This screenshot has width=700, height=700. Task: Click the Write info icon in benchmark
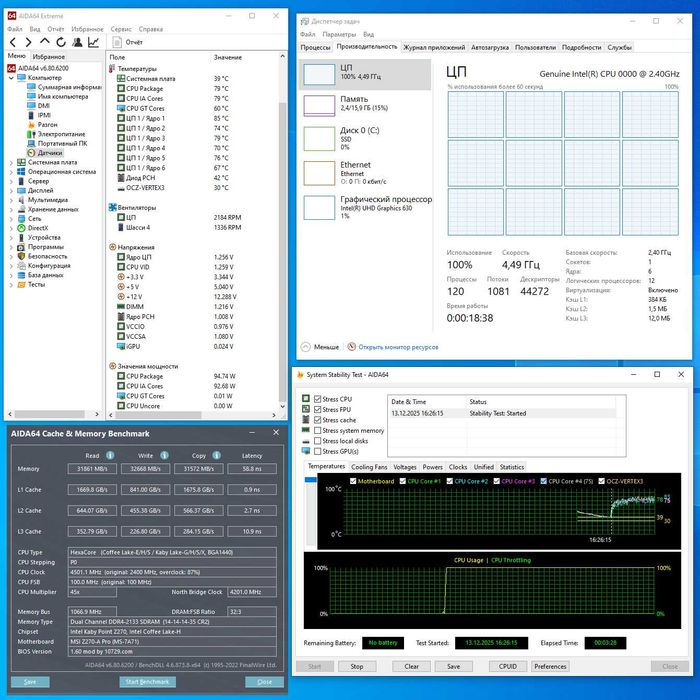tap(164, 455)
